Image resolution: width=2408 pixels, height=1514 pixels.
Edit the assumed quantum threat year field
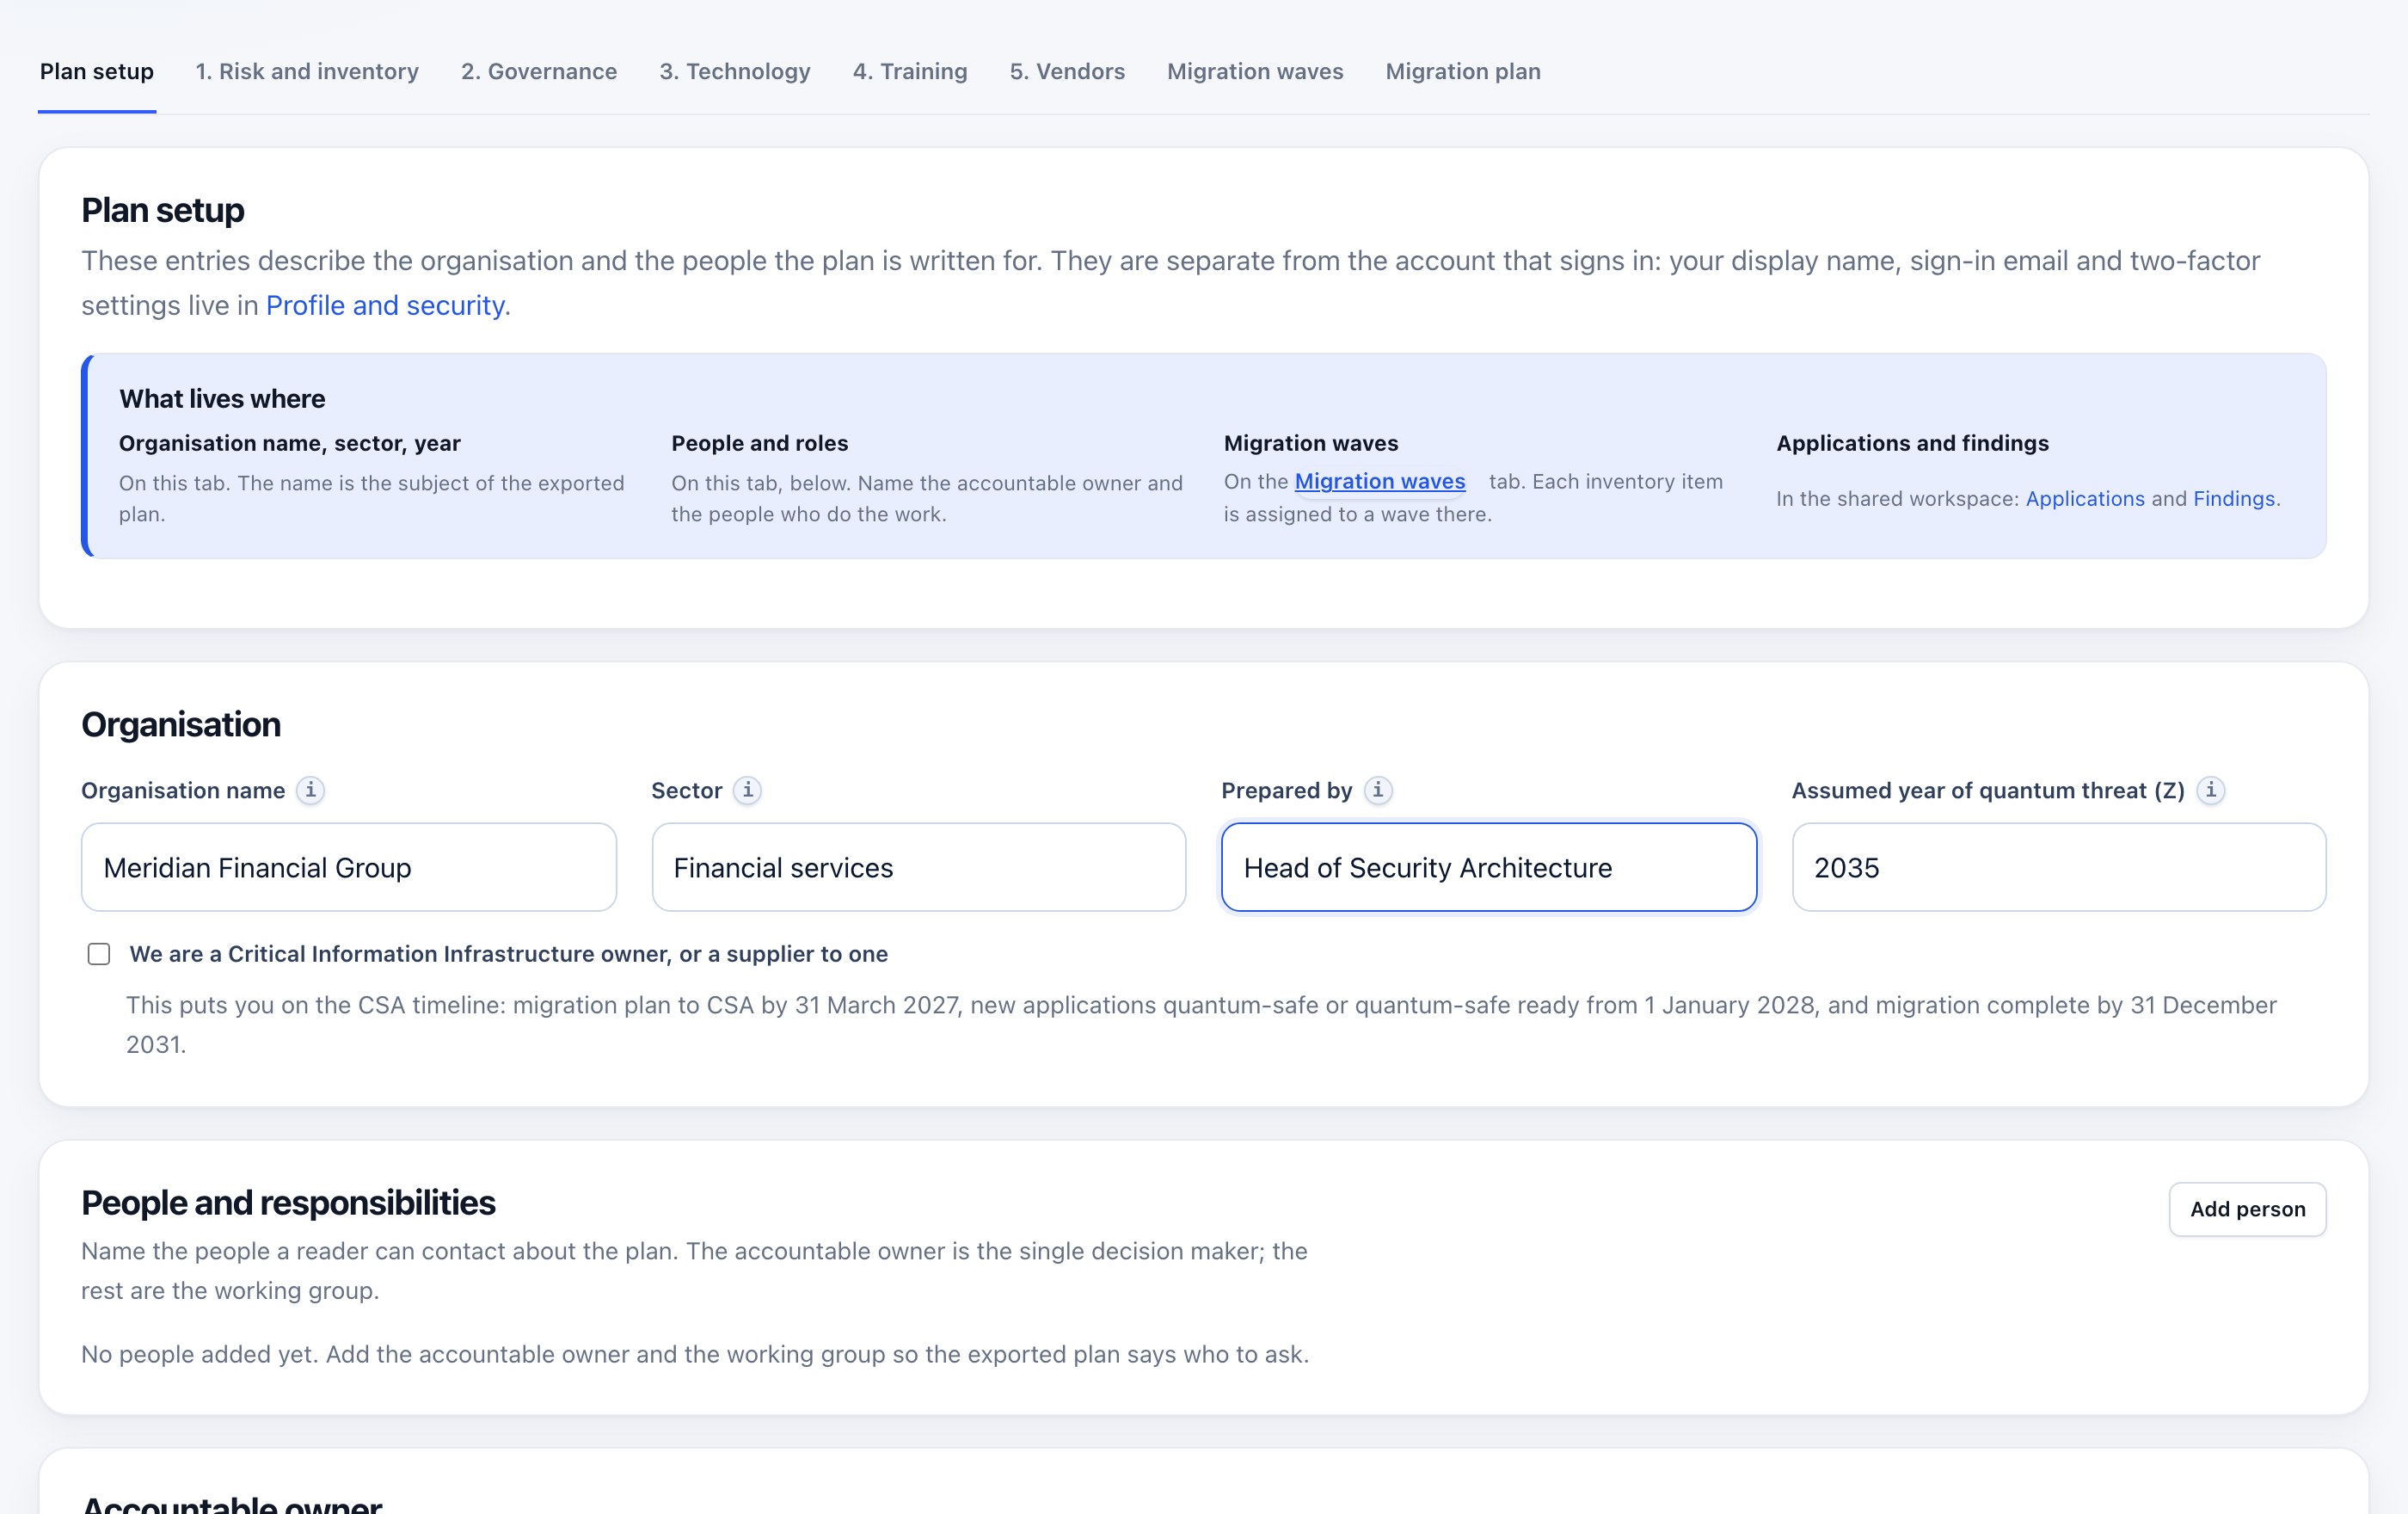click(2059, 867)
